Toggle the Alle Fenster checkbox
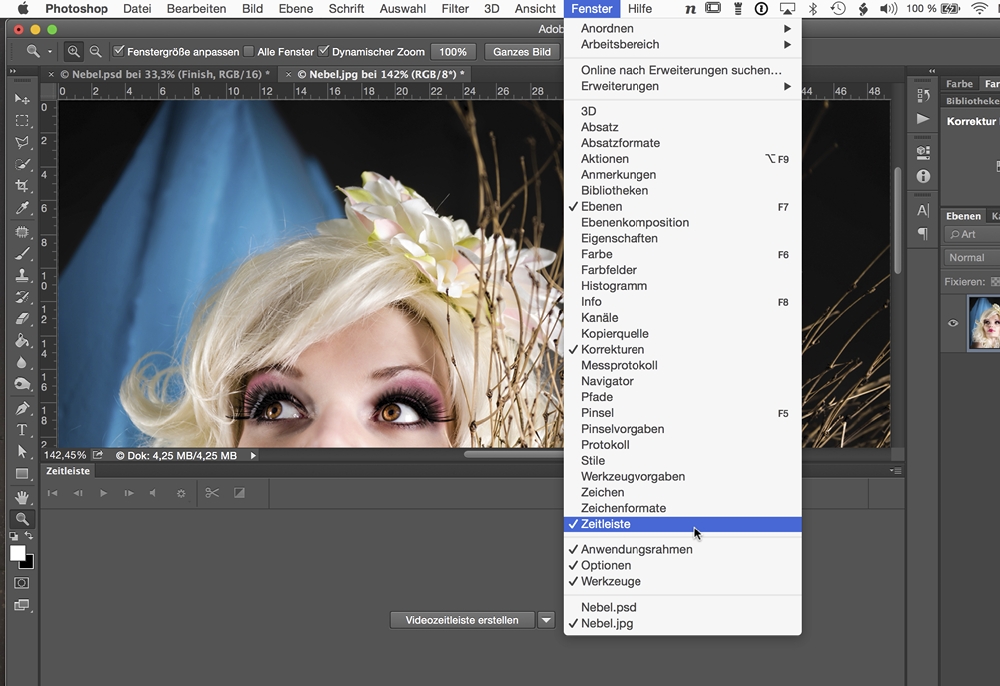 (249, 51)
